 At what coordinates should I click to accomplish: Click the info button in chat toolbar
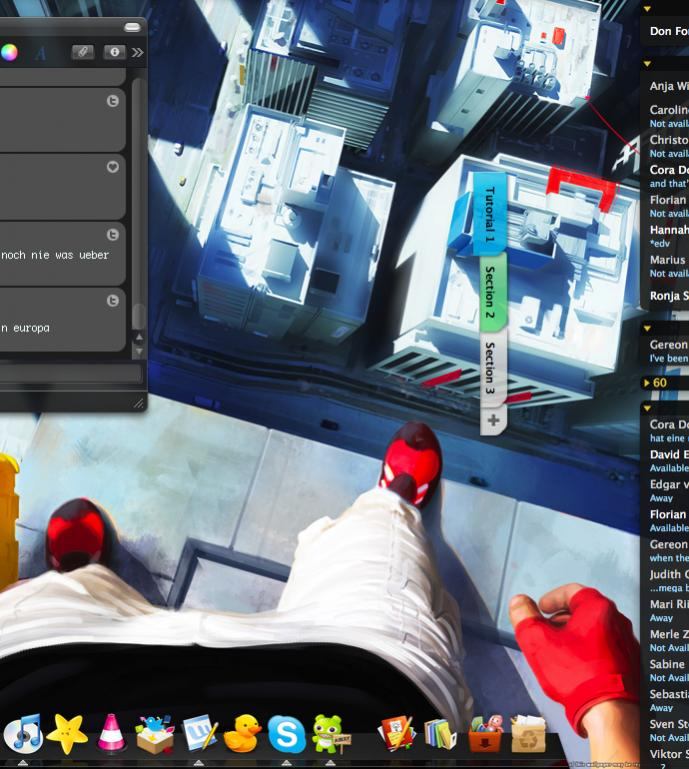115,51
